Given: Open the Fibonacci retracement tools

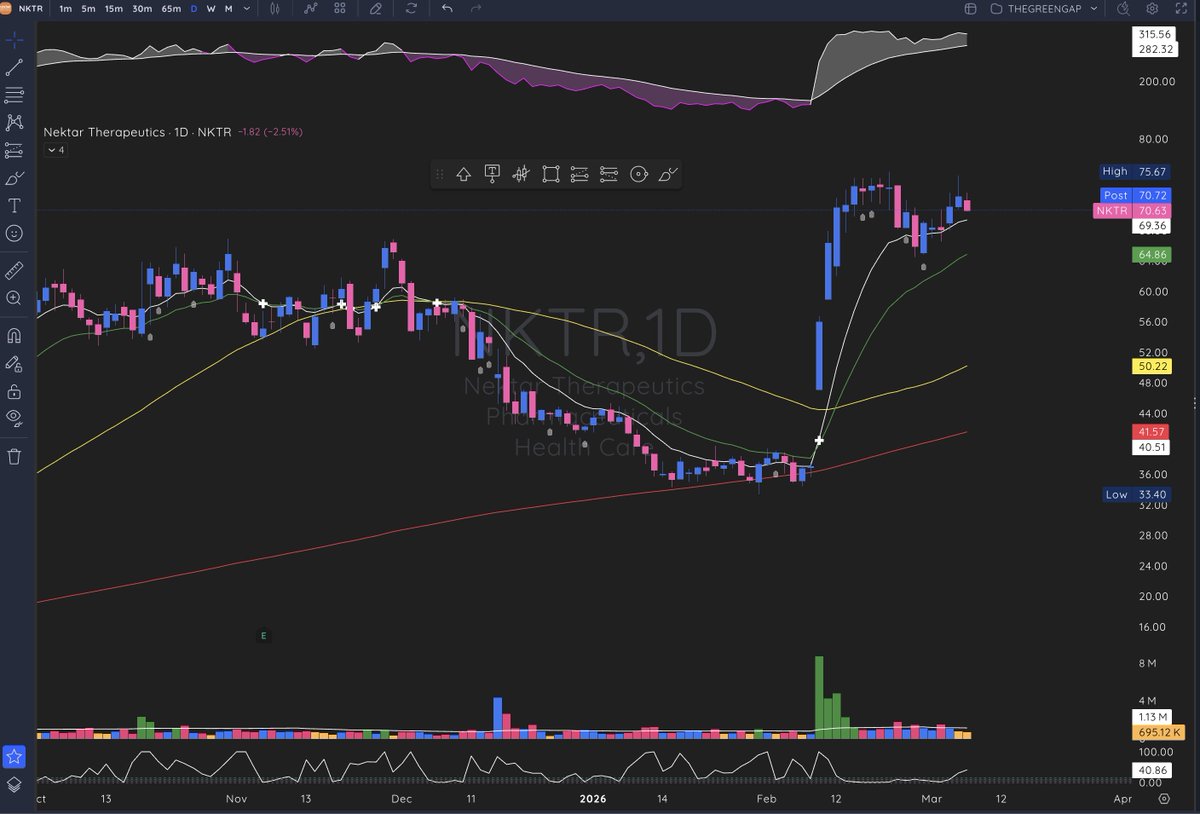Looking at the screenshot, I should (14, 95).
